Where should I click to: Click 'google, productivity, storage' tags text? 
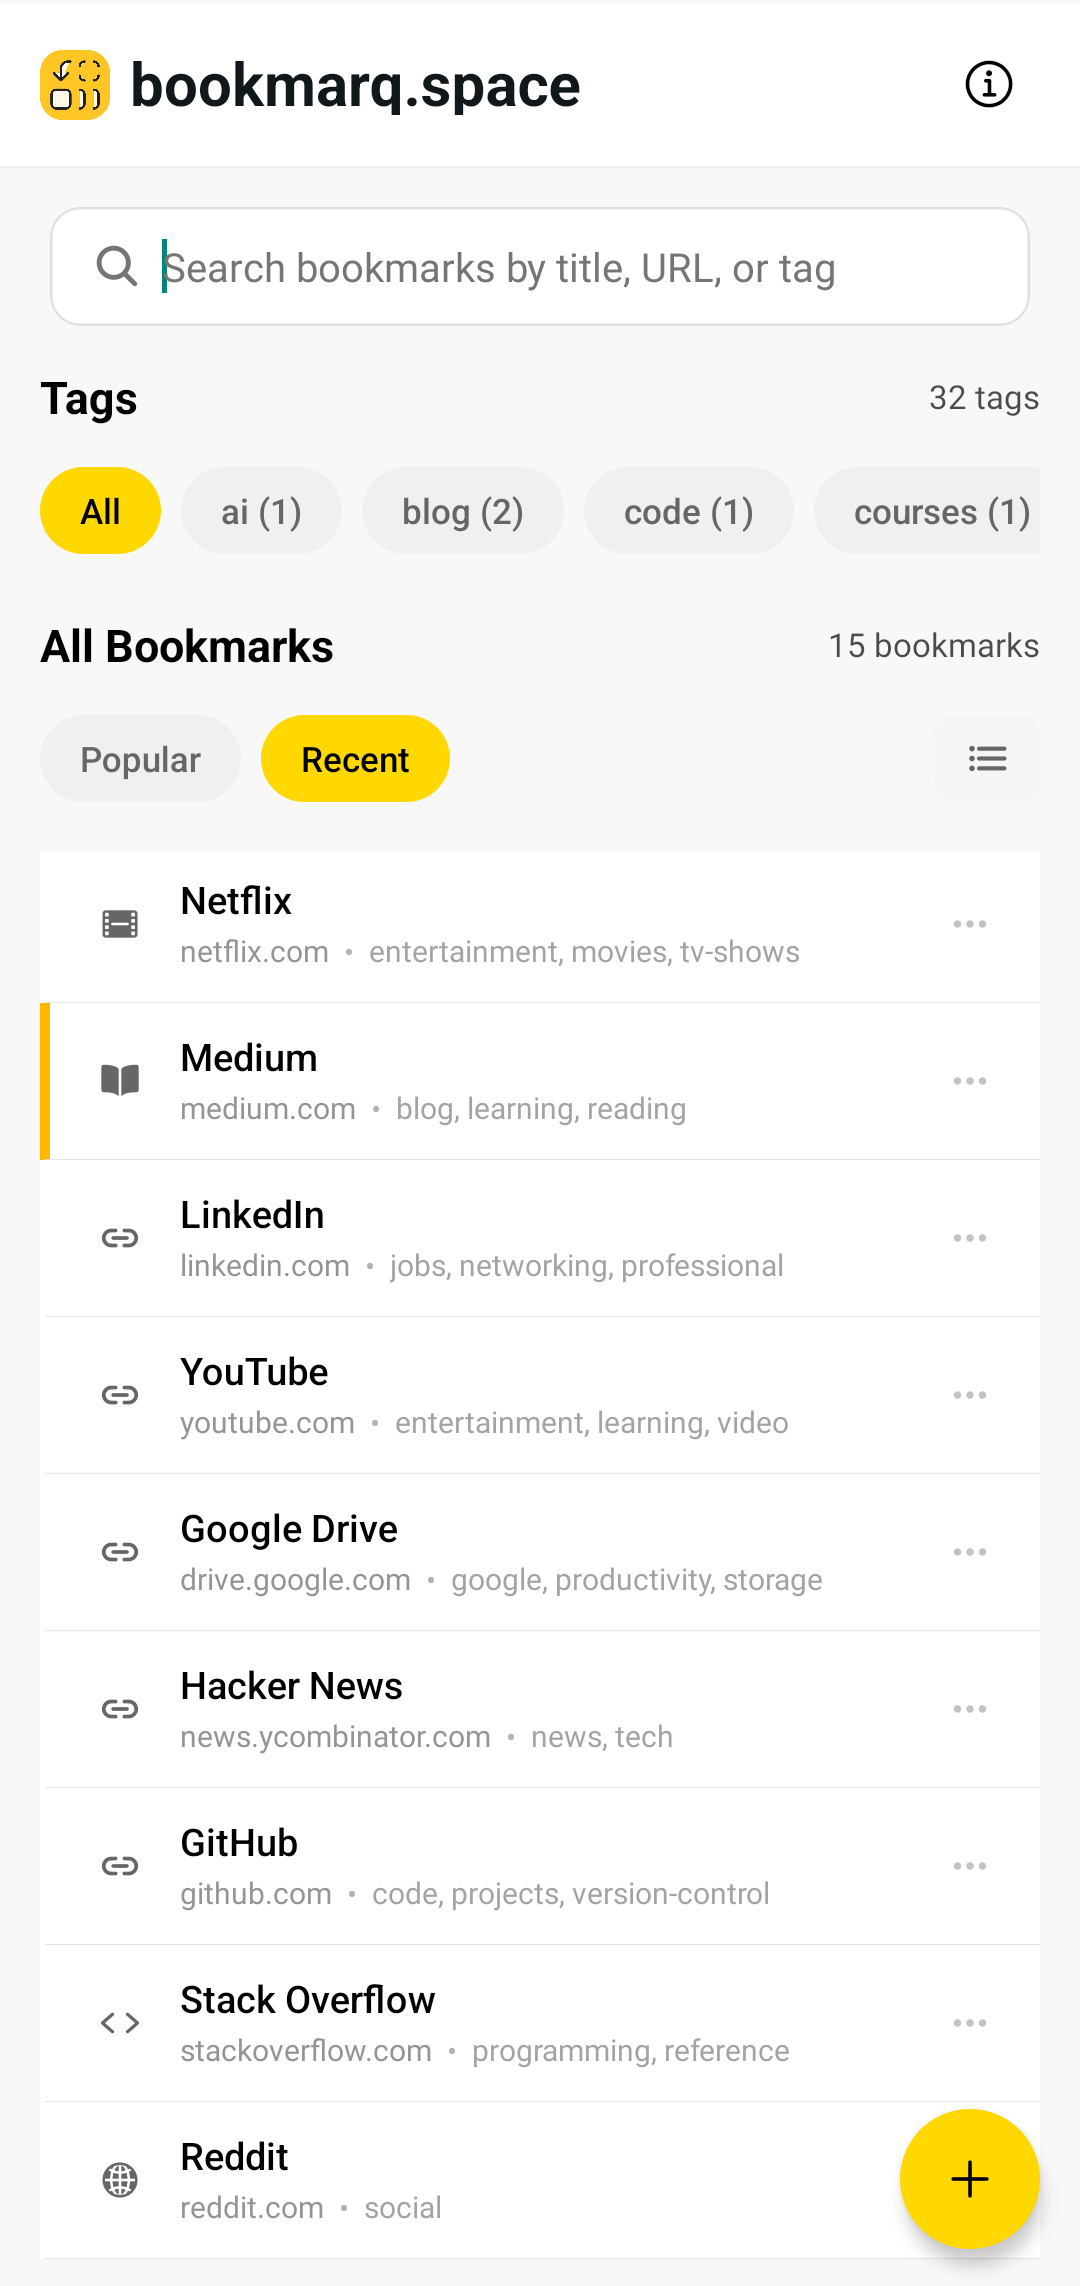[x=637, y=1580]
